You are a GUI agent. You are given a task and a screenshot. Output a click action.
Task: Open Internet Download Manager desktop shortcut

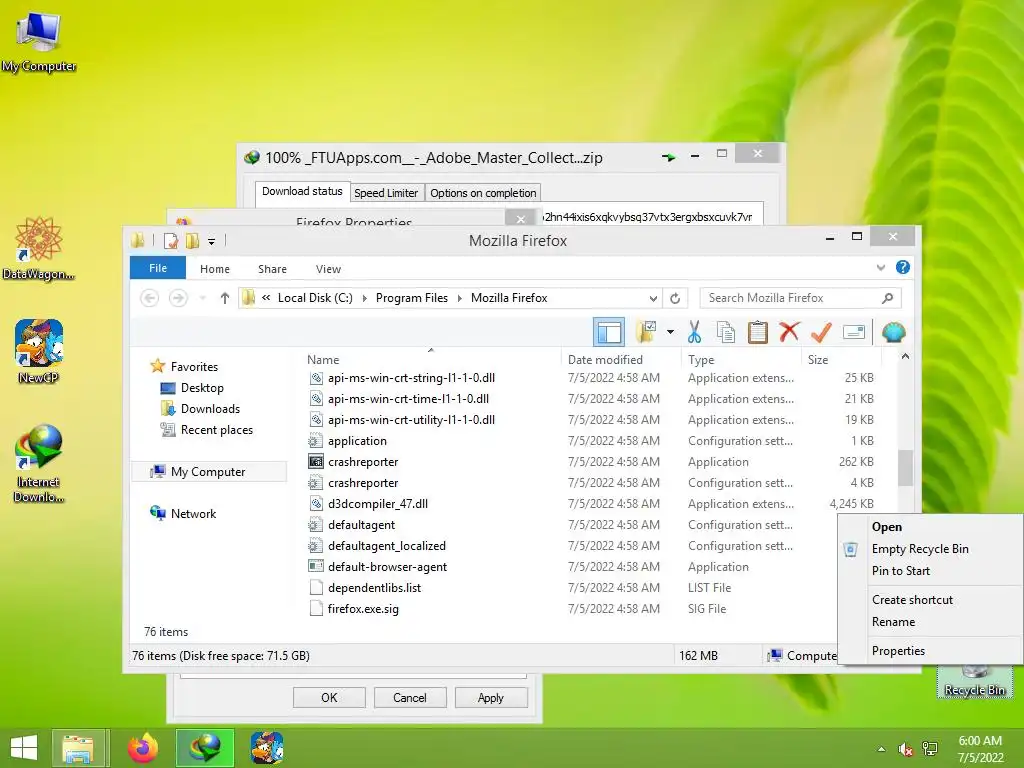[39, 462]
